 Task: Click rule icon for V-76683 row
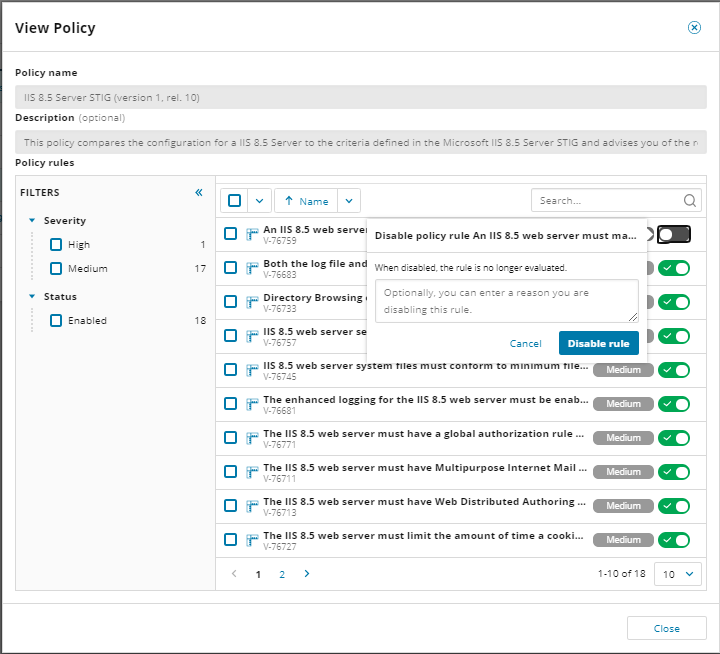click(252, 268)
